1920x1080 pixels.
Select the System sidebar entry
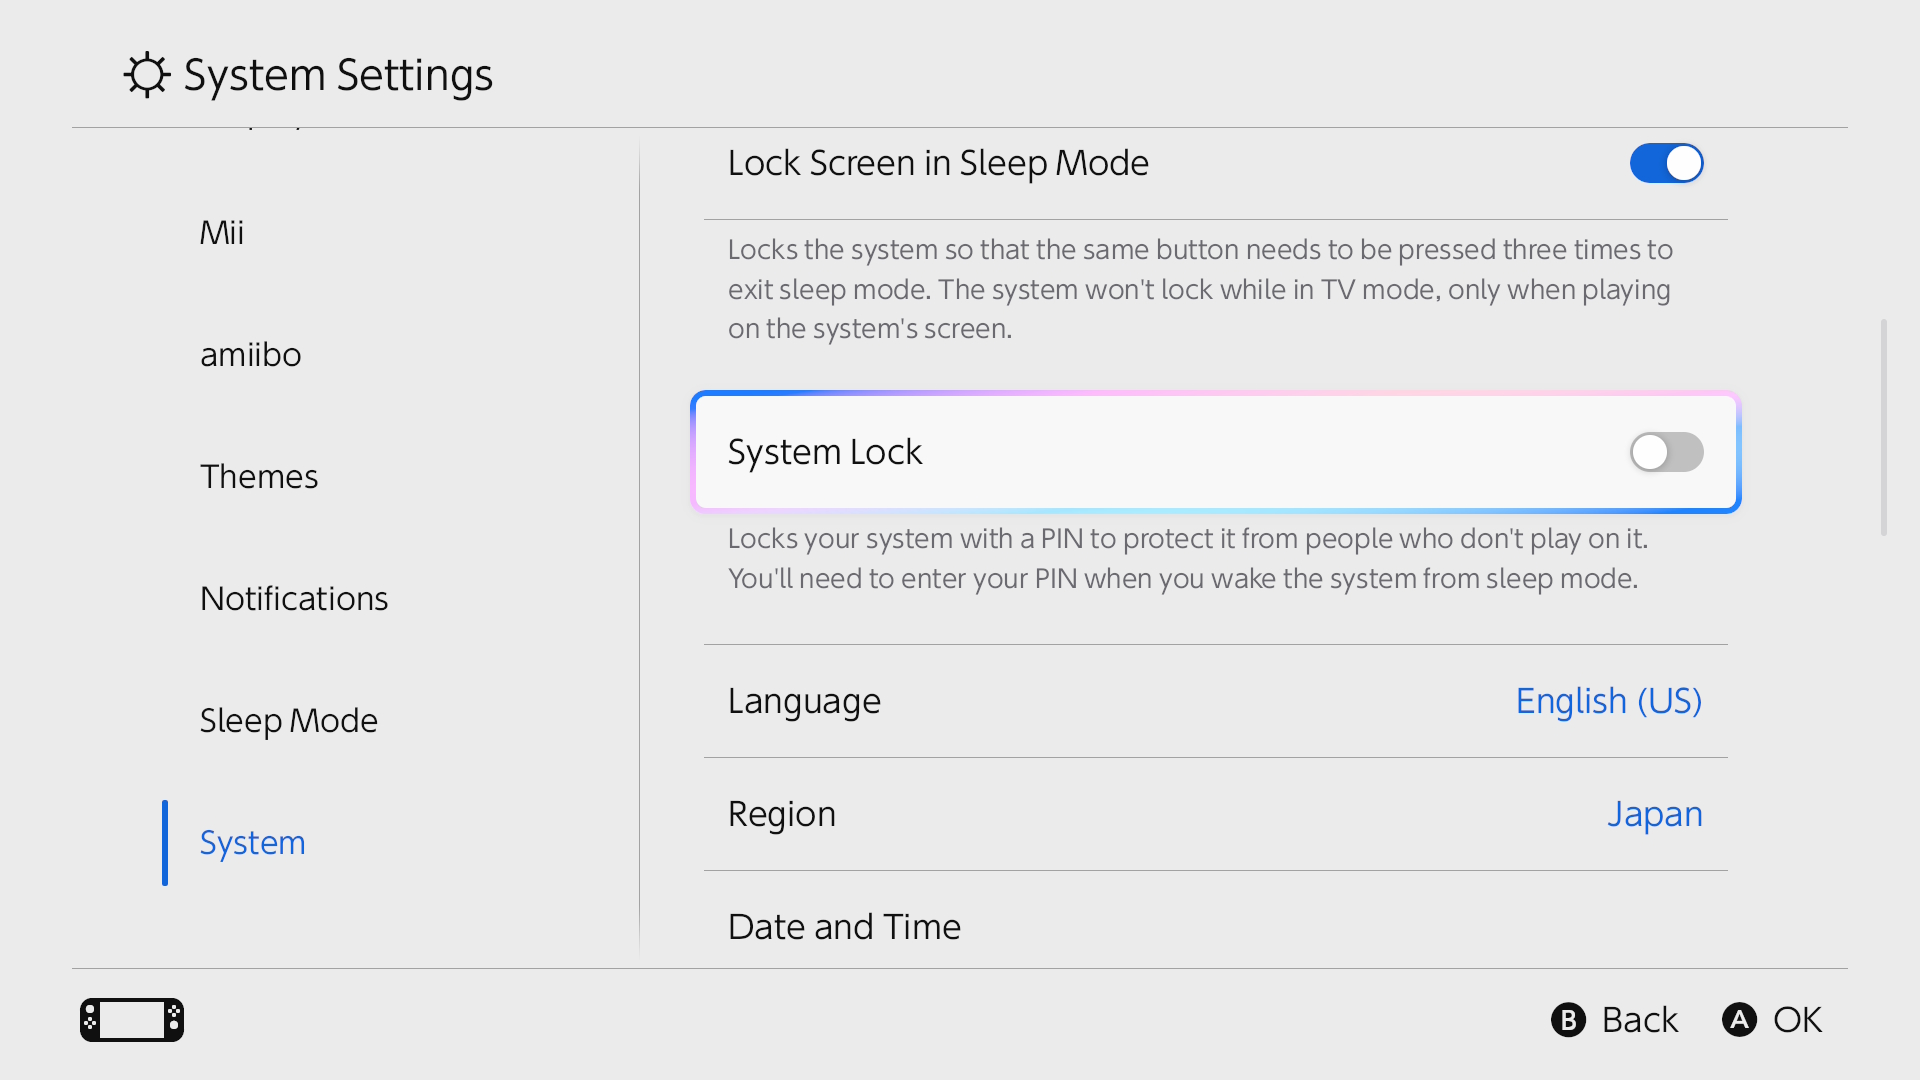click(252, 842)
